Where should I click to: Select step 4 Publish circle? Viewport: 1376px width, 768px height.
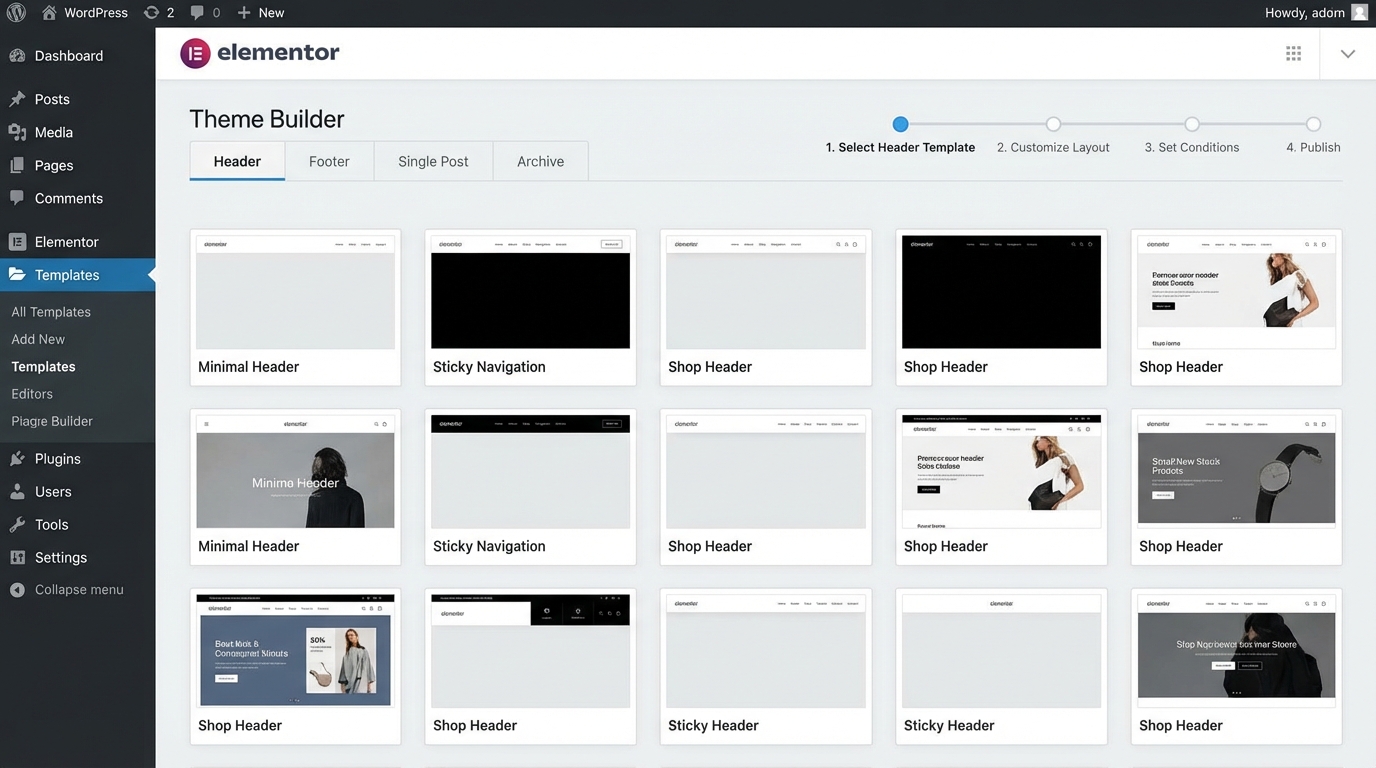(1313, 124)
